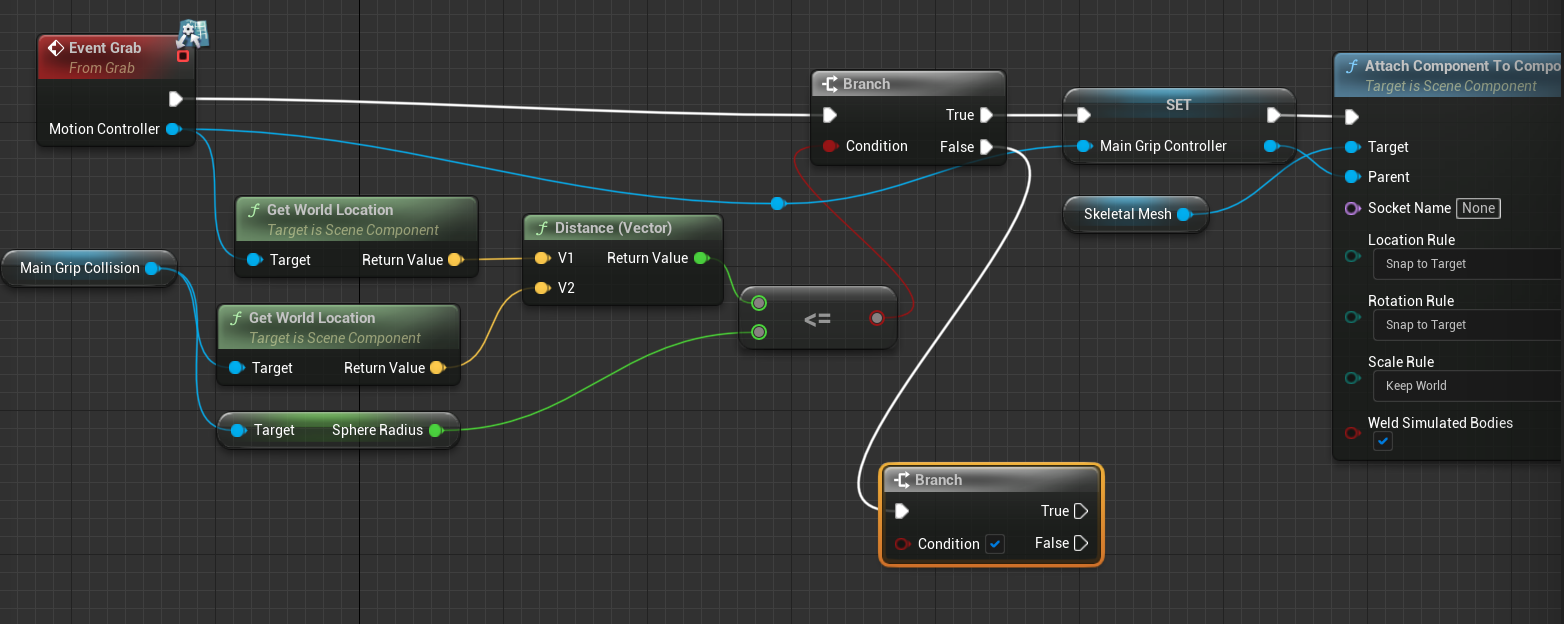Click SET node execution input pin
The image size is (1564, 624).
[1083, 115]
